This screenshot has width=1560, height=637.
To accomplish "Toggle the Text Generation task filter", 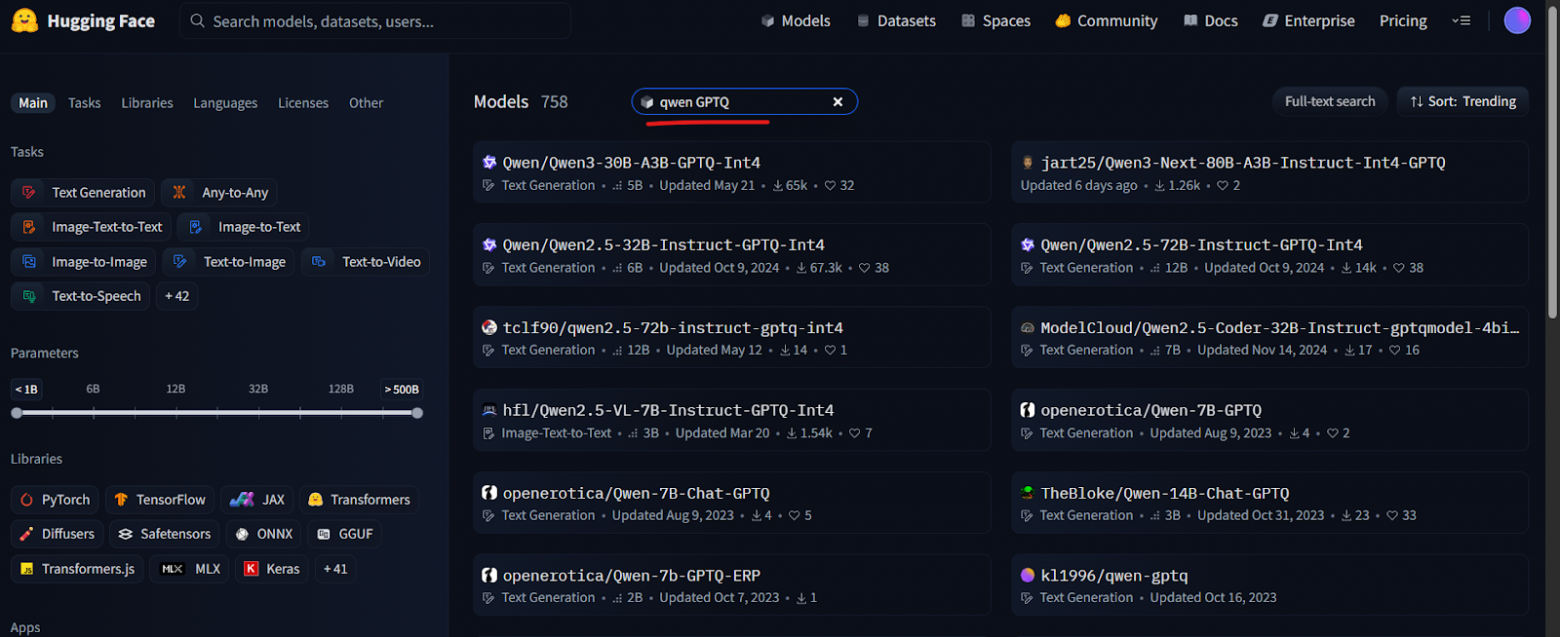I will pyautogui.click(x=84, y=193).
